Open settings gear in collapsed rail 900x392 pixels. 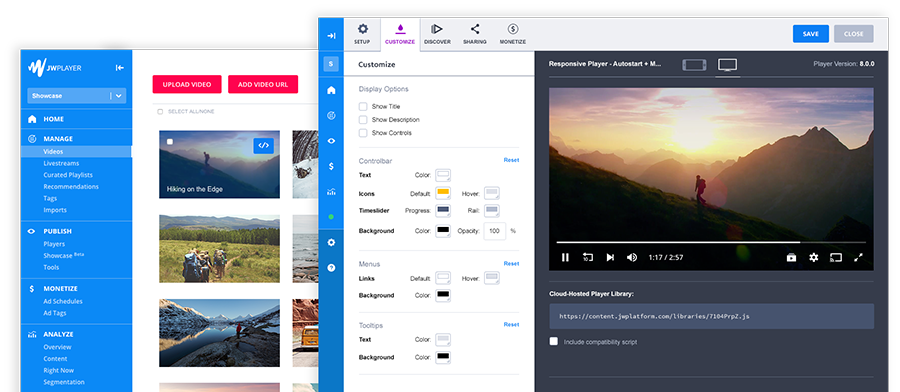[331, 242]
